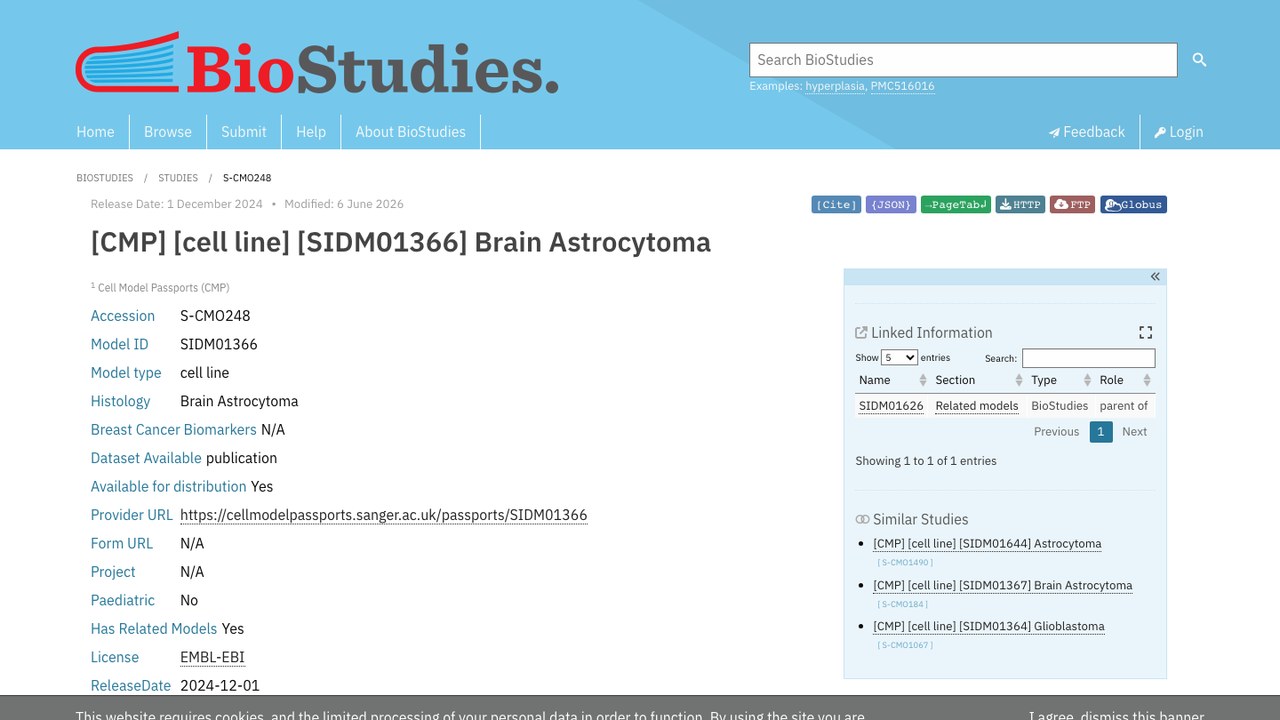Sort linked table by Section column
This screenshot has width=1280, height=720.
click(978, 380)
